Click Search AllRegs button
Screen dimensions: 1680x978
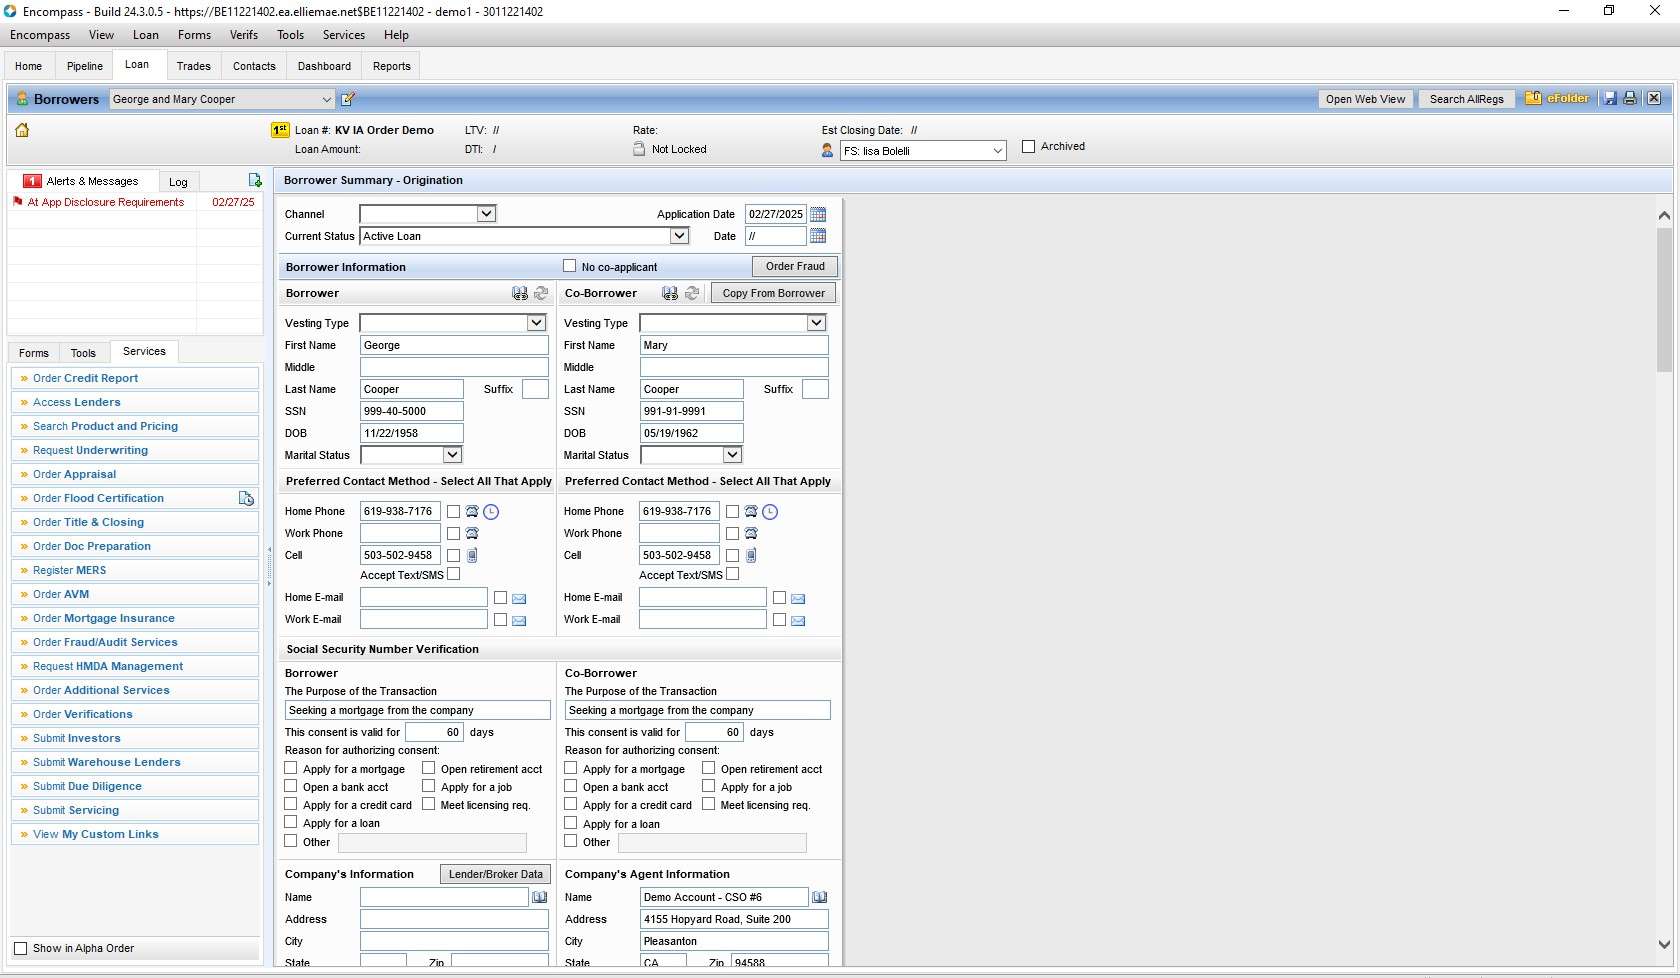coord(1466,99)
